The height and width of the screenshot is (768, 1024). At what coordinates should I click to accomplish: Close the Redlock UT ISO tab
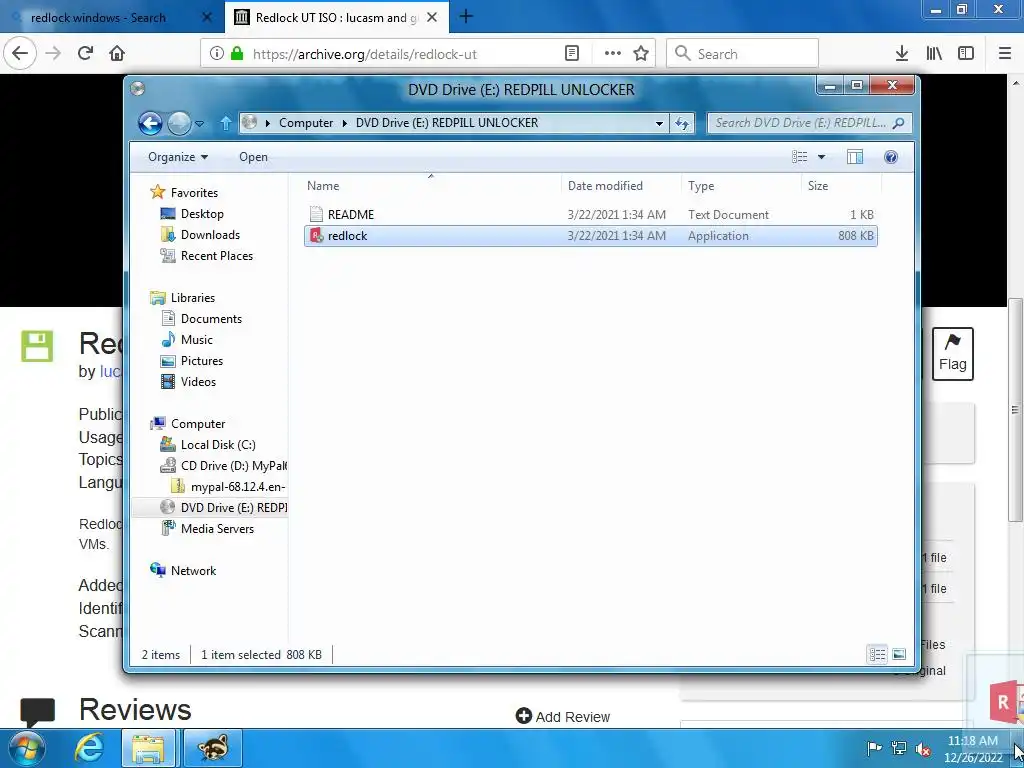coord(432,18)
